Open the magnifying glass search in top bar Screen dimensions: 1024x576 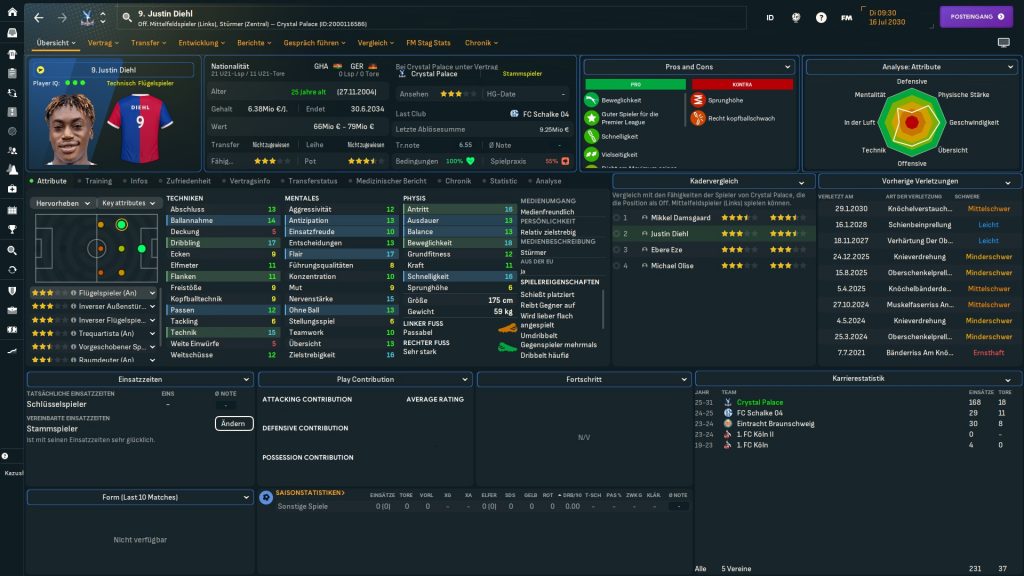tap(127, 17)
